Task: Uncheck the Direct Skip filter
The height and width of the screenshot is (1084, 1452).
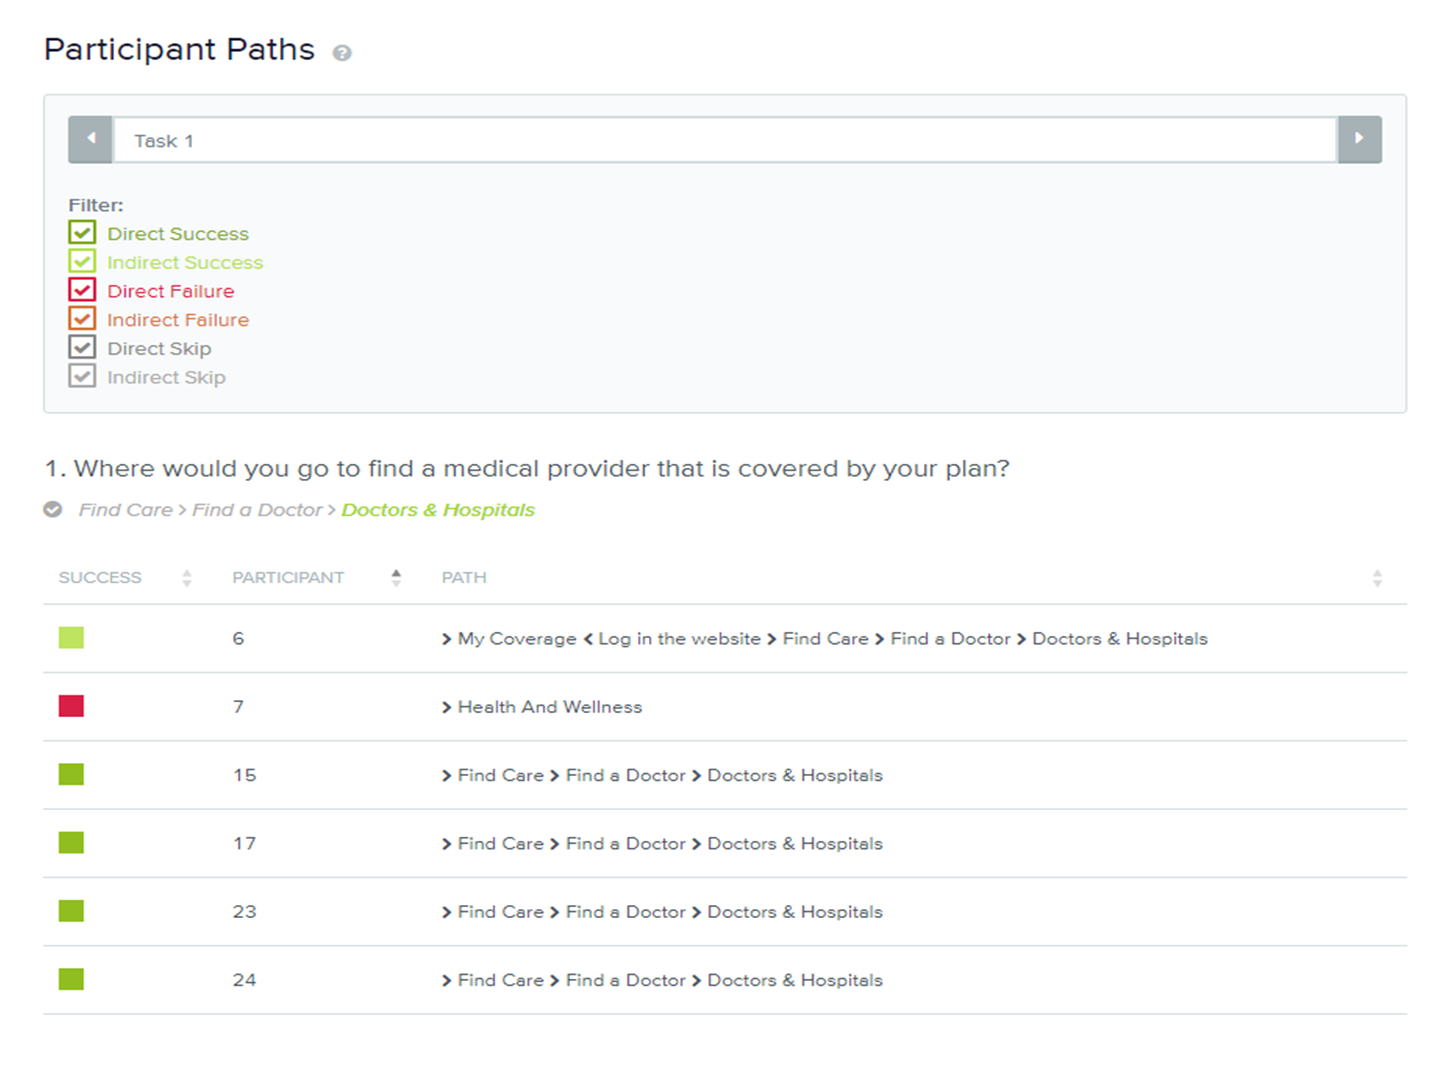Action: pos(82,348)
